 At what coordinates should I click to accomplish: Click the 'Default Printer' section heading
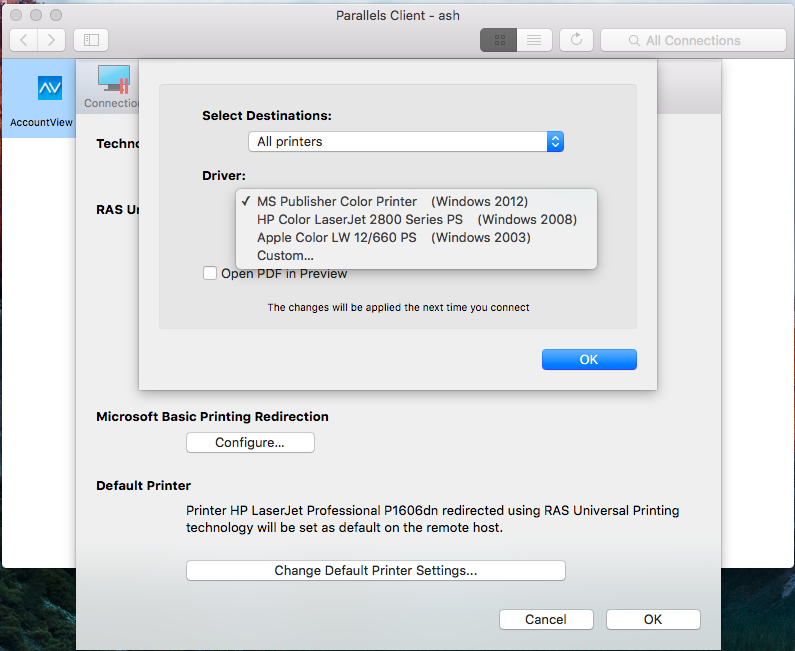tap(143, 486)
